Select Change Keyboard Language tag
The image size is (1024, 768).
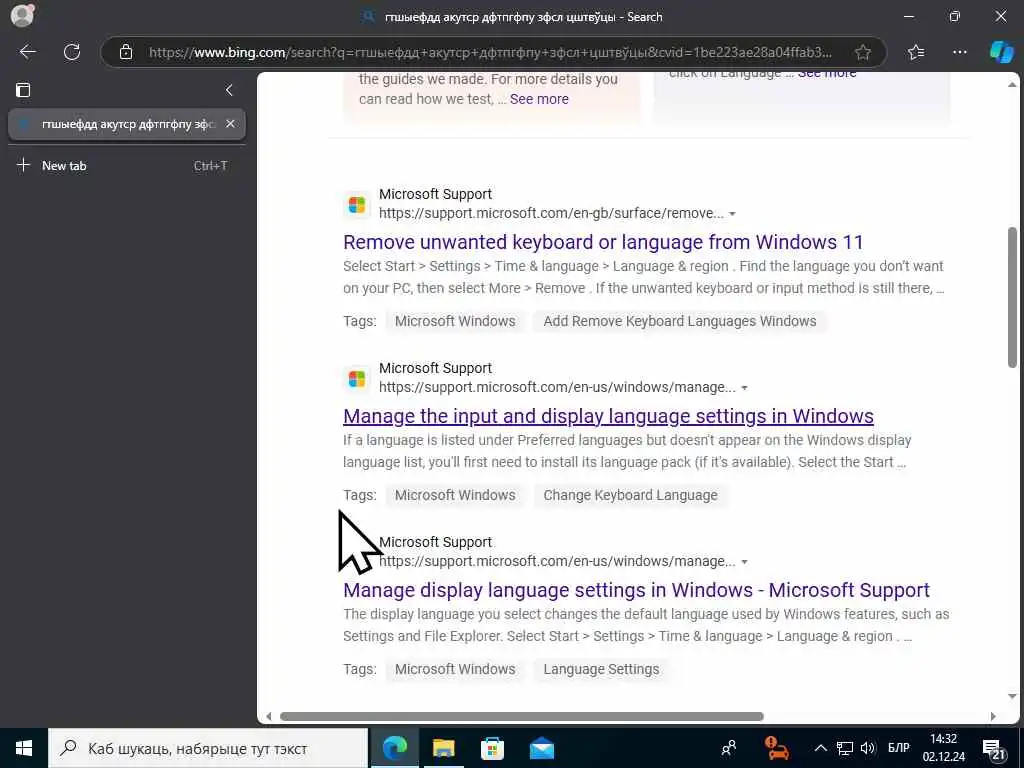(630, 495)
